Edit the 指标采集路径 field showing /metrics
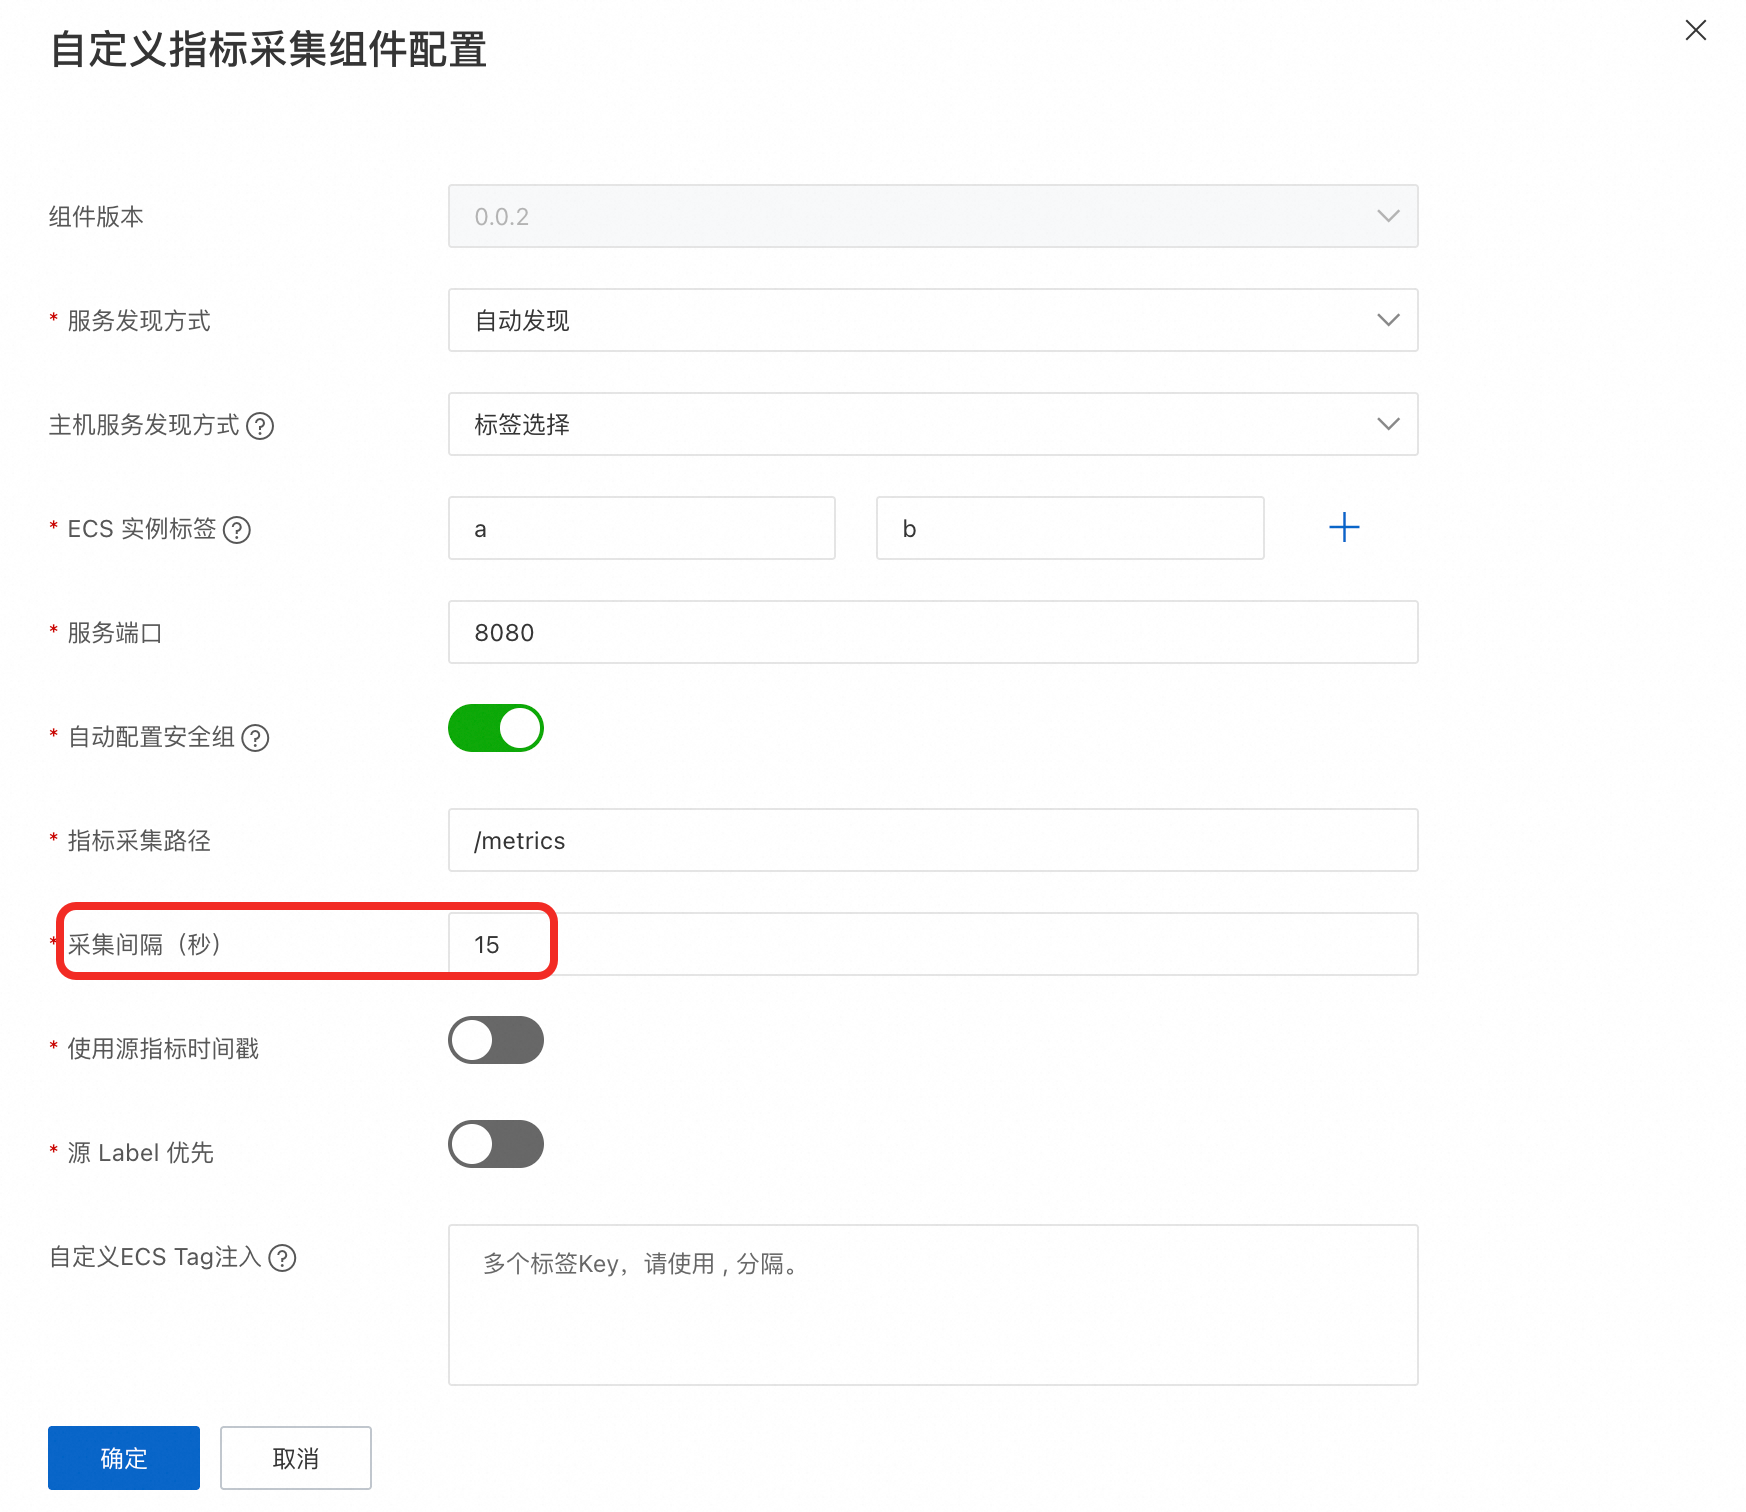The width and height of the screenshot is (1746, 1512). point(933,840)
